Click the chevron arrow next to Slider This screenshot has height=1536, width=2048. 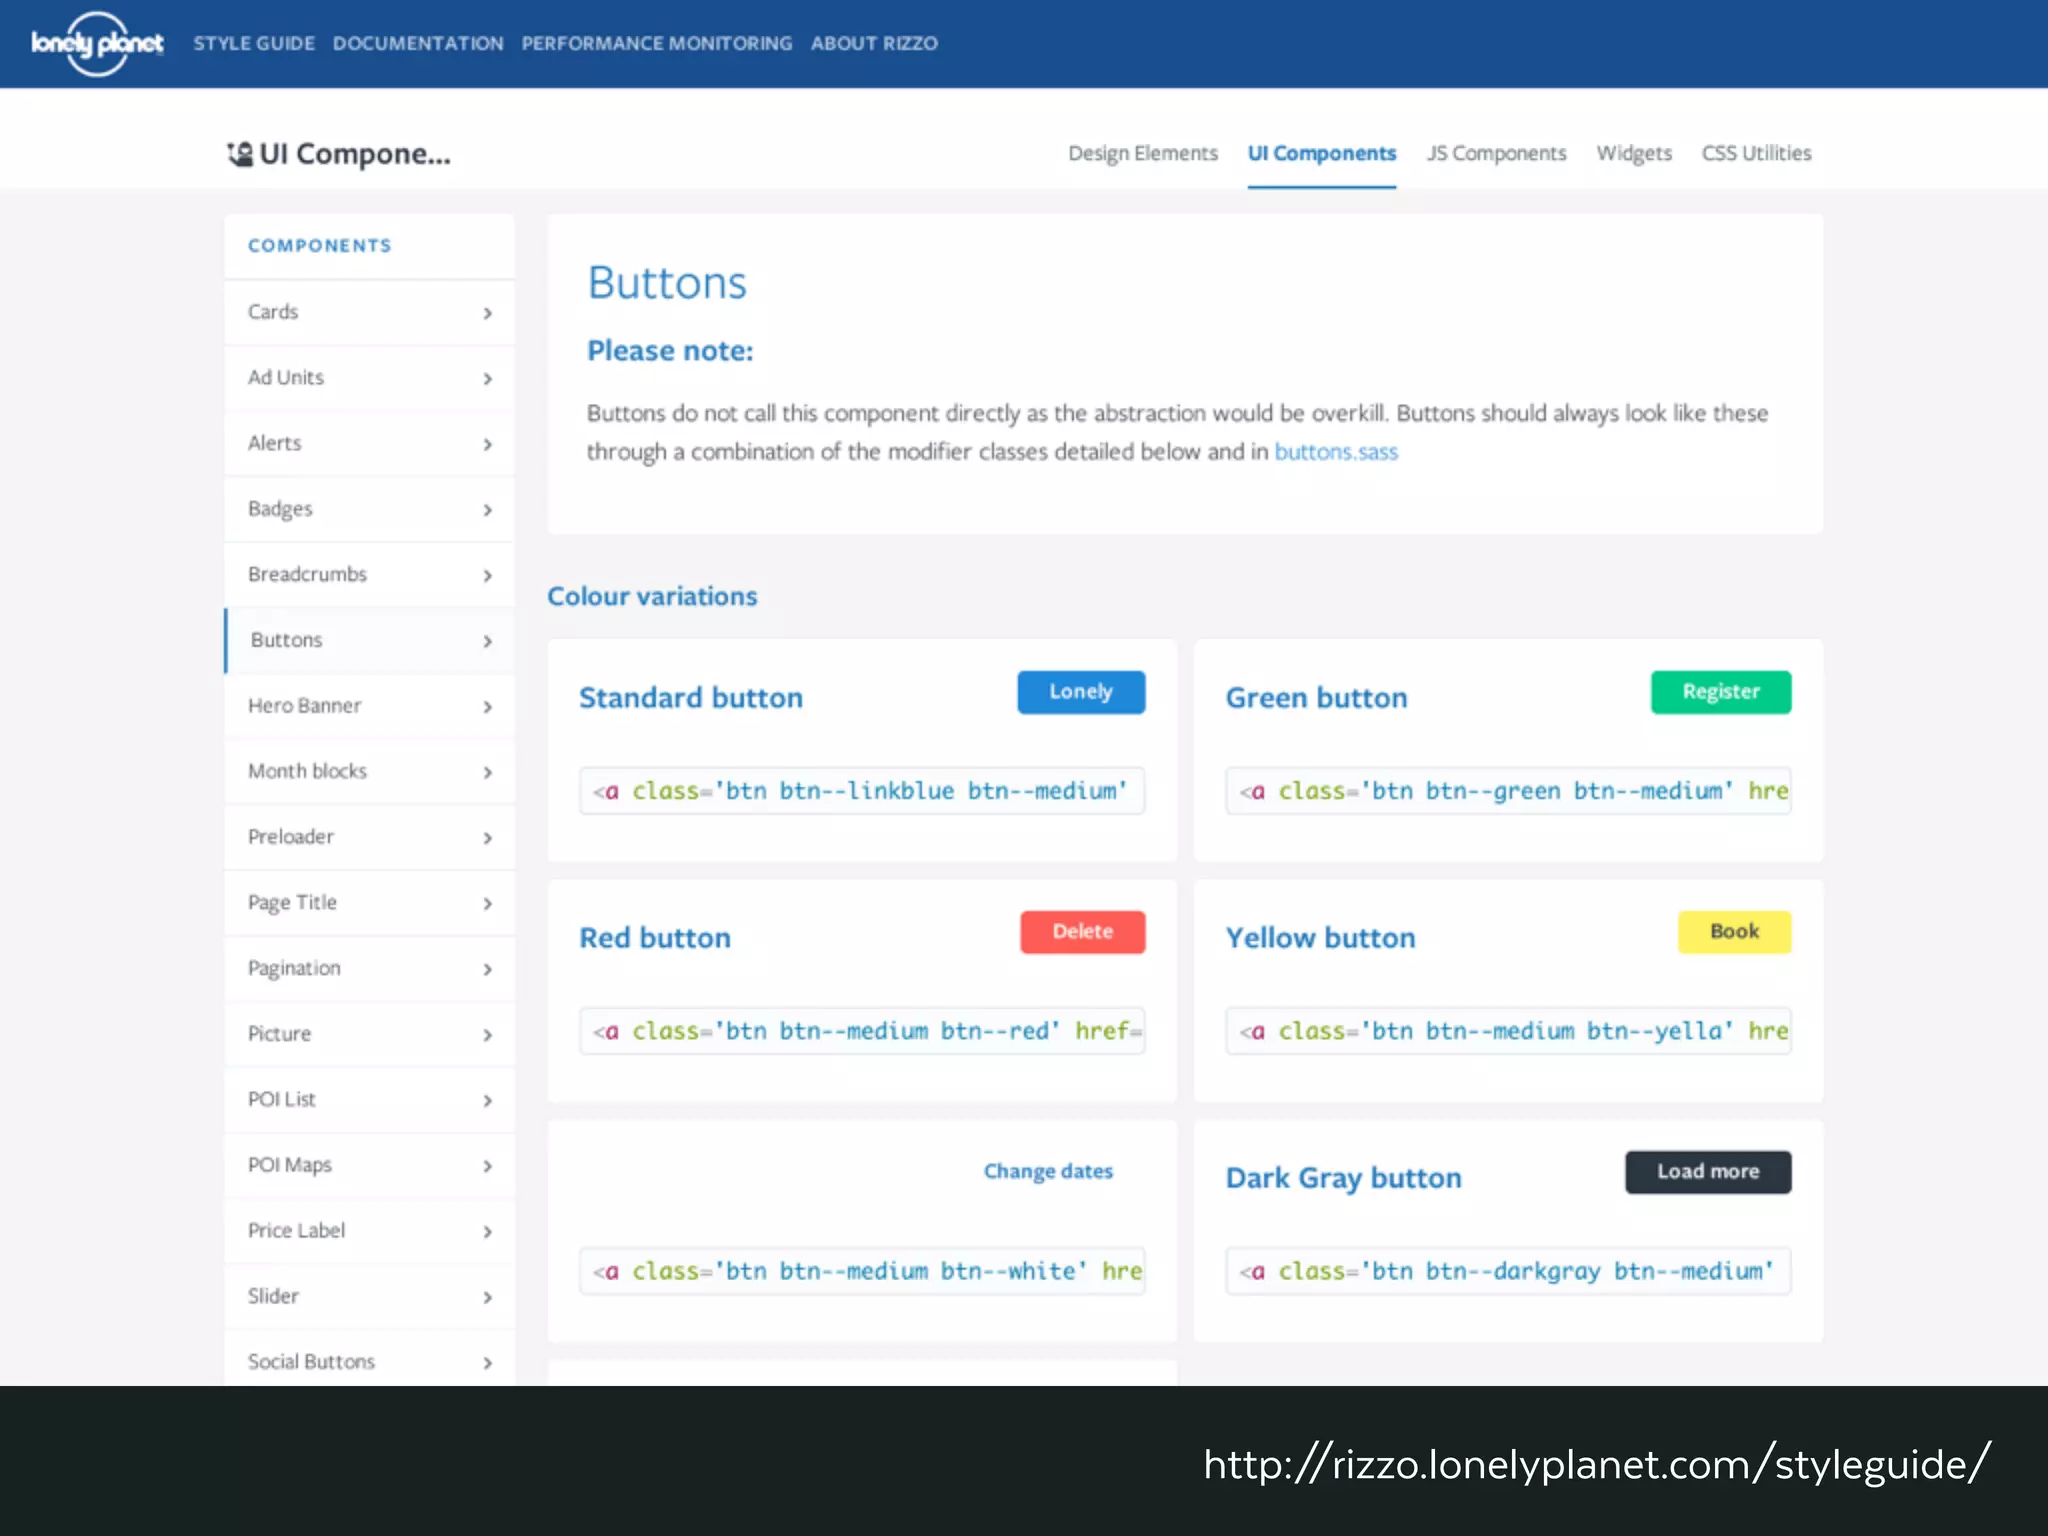(487, 1297)
